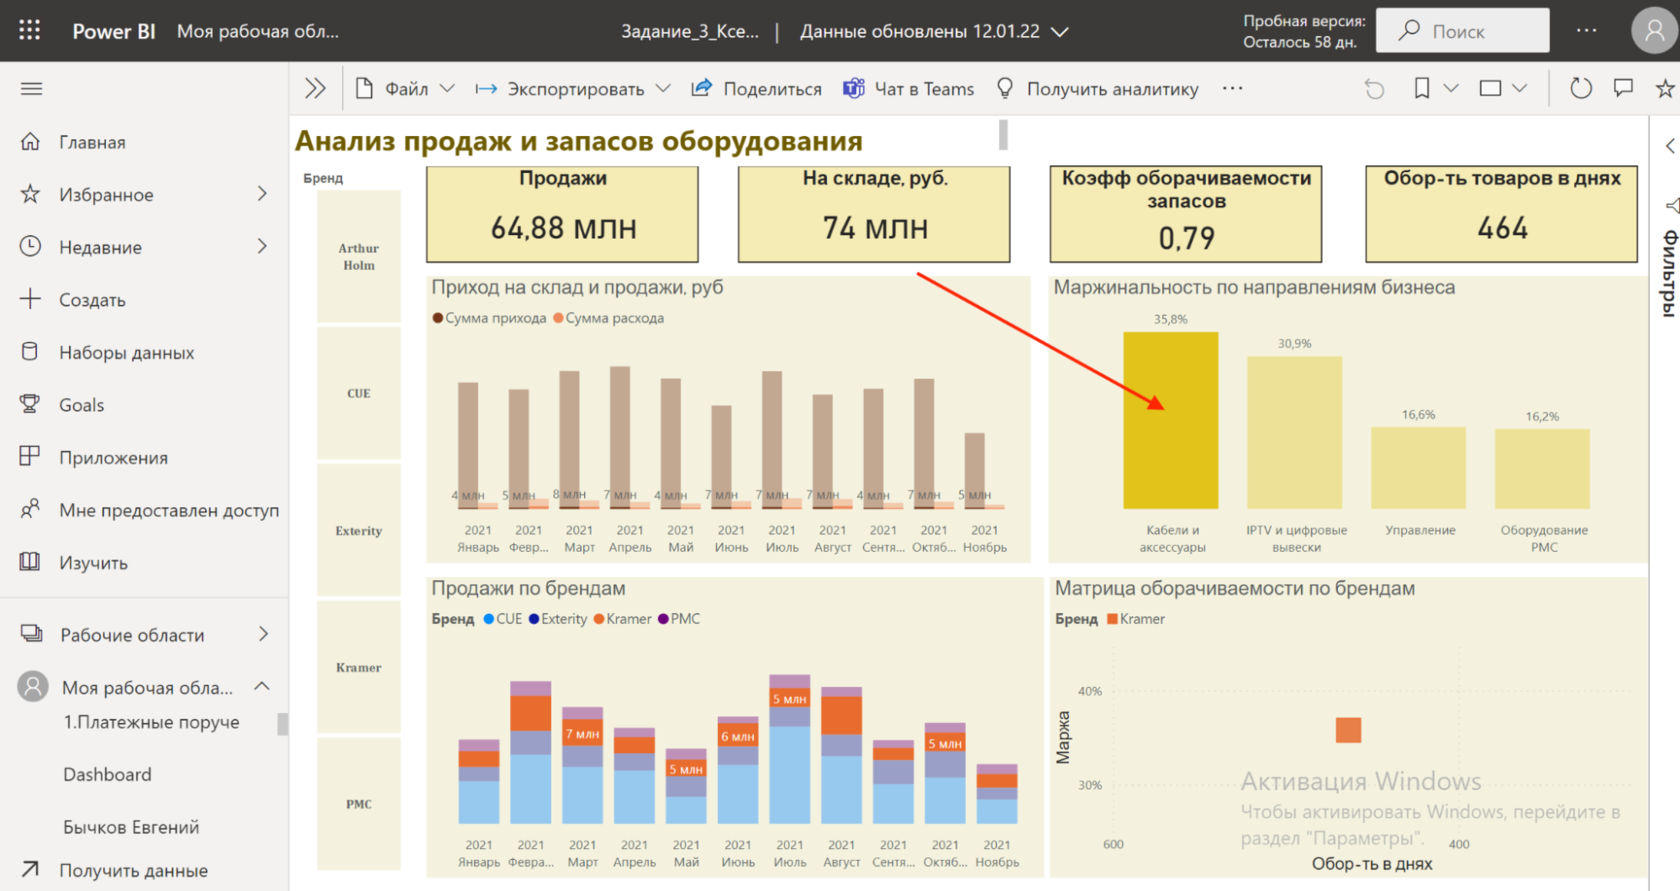Collapse the left navigation hamburger menu
Viewport: 1680px width, 891px height.
tap(31, 89)
